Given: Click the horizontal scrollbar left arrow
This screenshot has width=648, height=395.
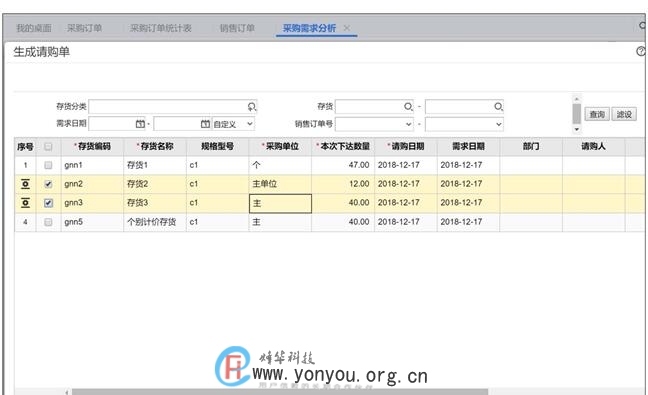Looking at the screenshot, I should click(x=67, y=392).
